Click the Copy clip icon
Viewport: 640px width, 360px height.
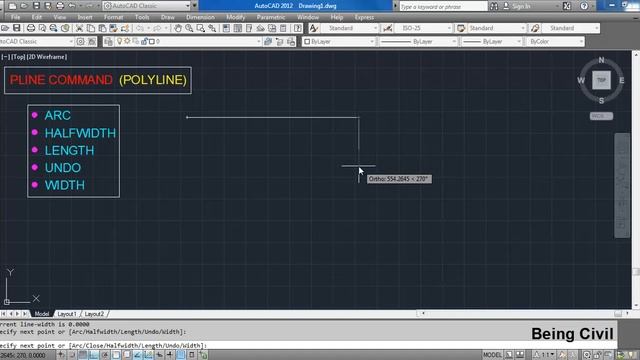(91, 28)
